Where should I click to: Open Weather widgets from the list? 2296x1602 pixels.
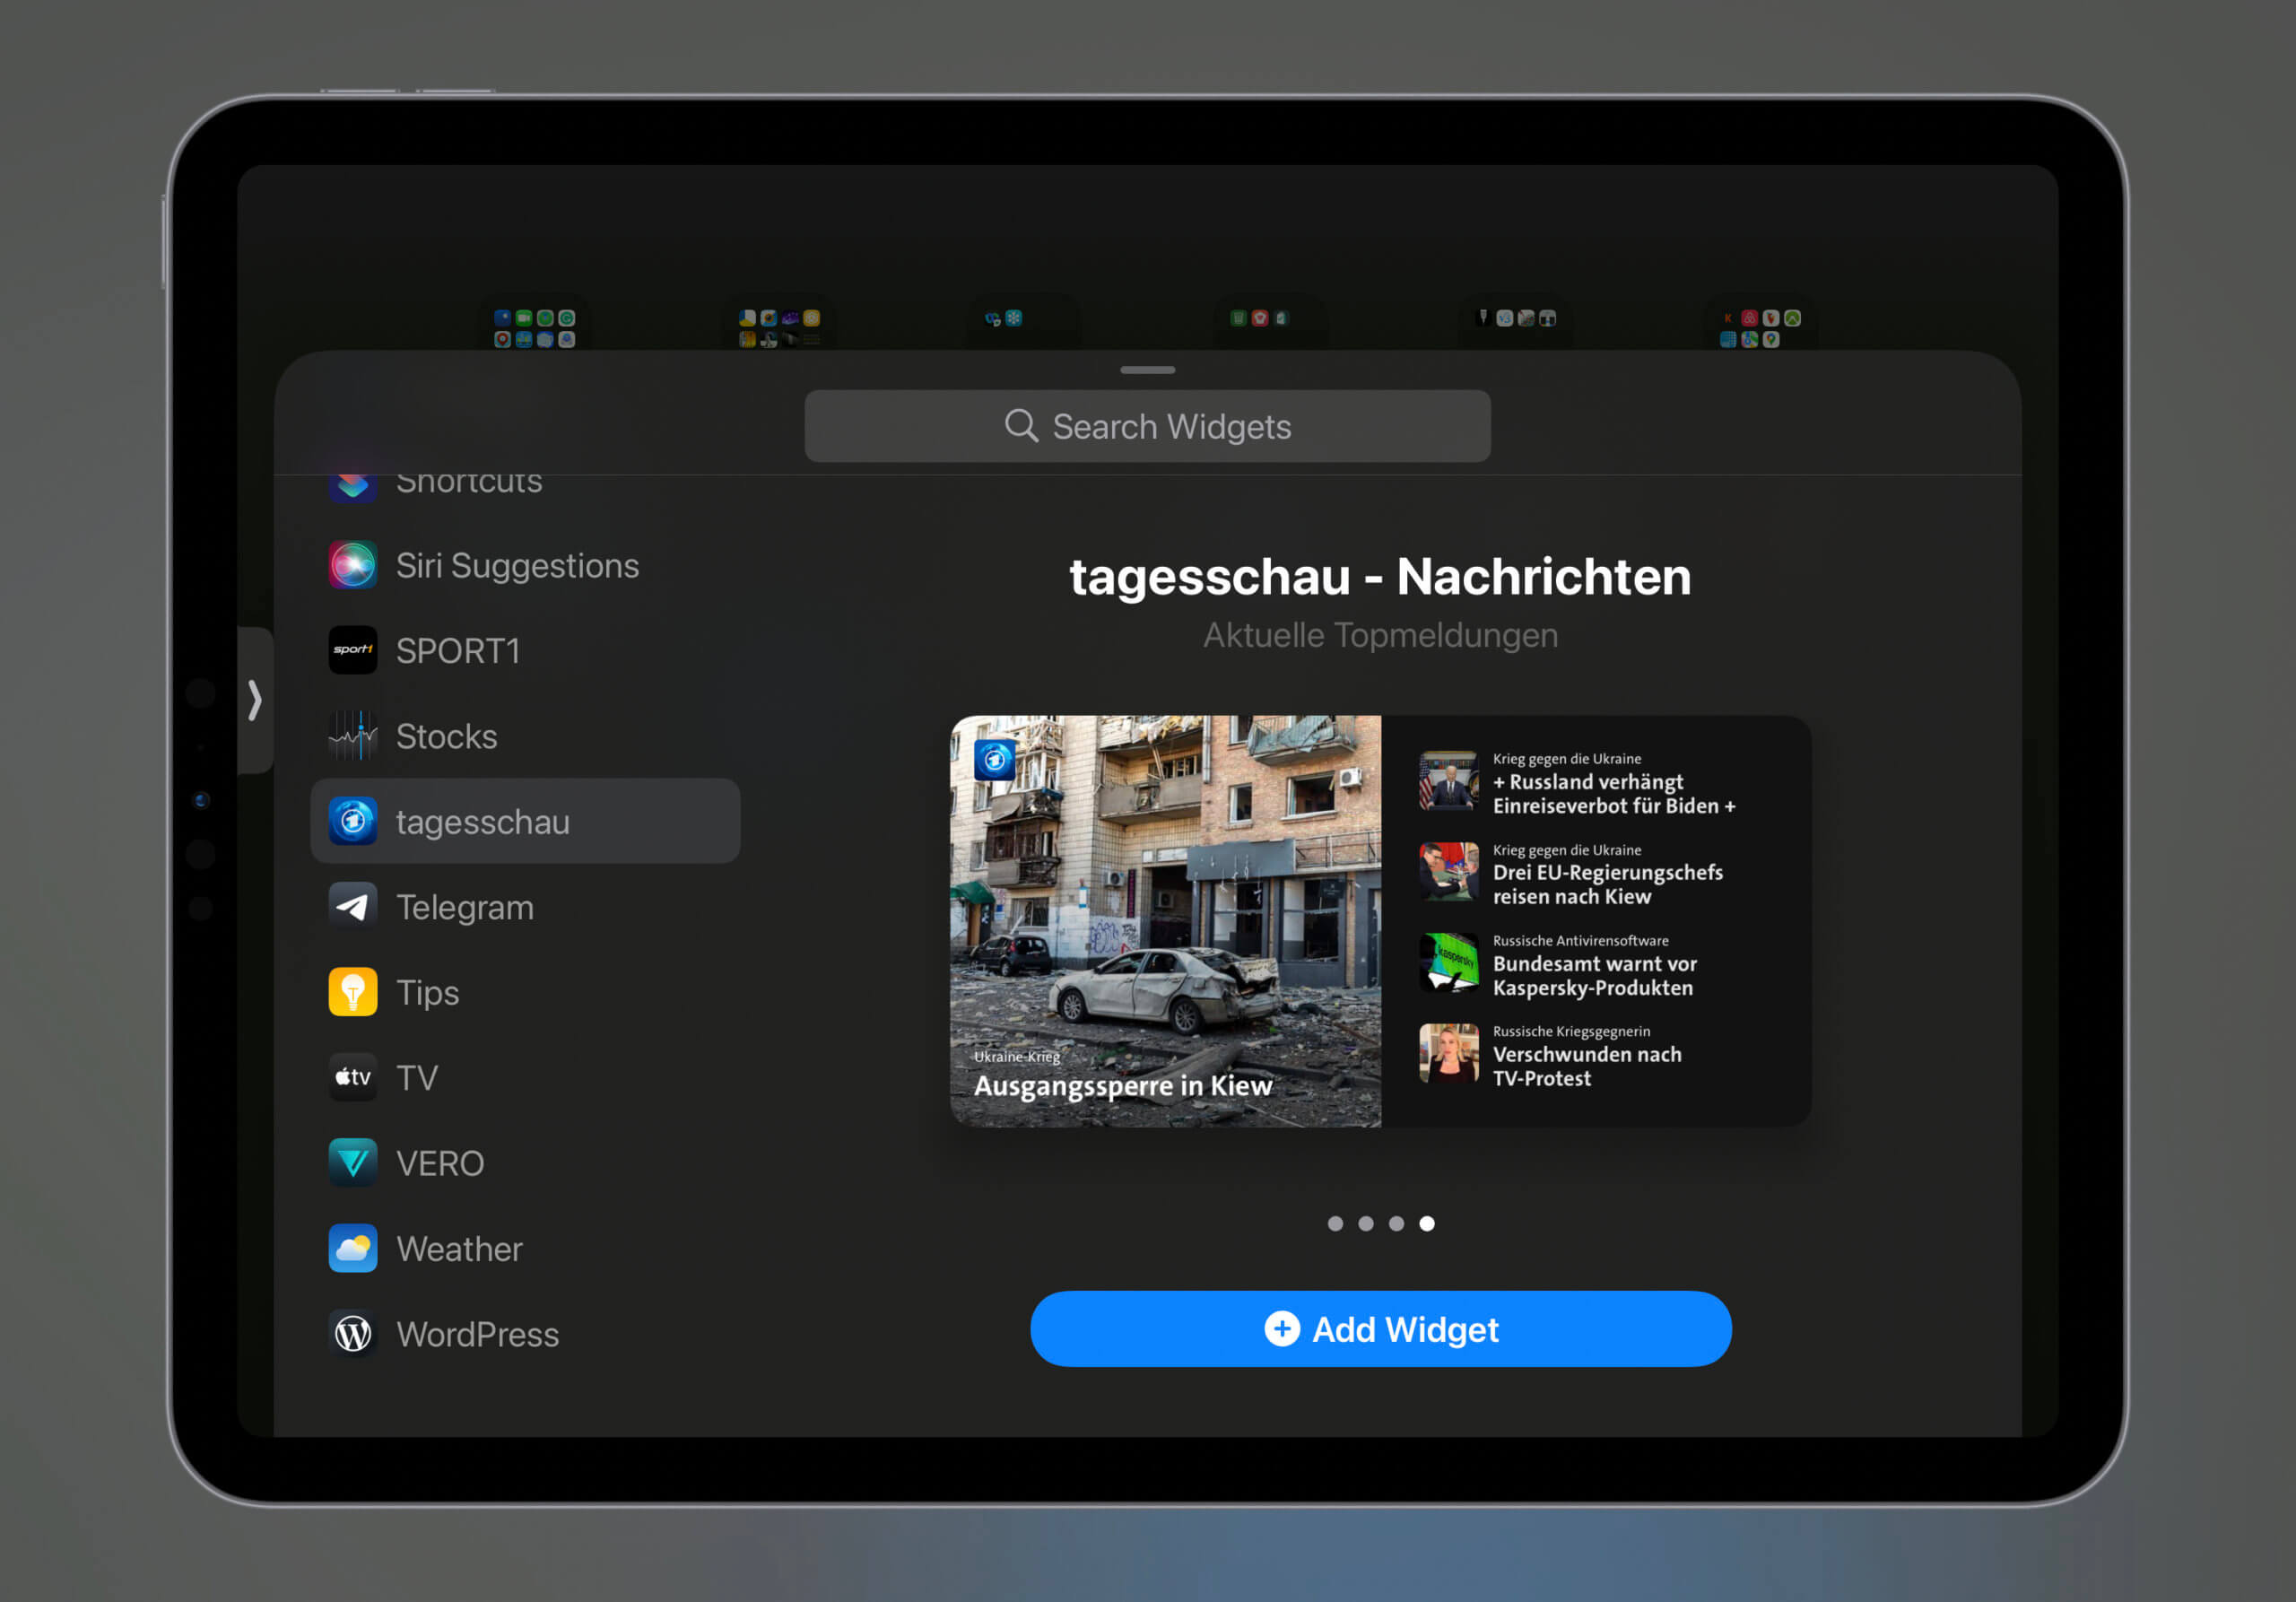pos(525,1248)
